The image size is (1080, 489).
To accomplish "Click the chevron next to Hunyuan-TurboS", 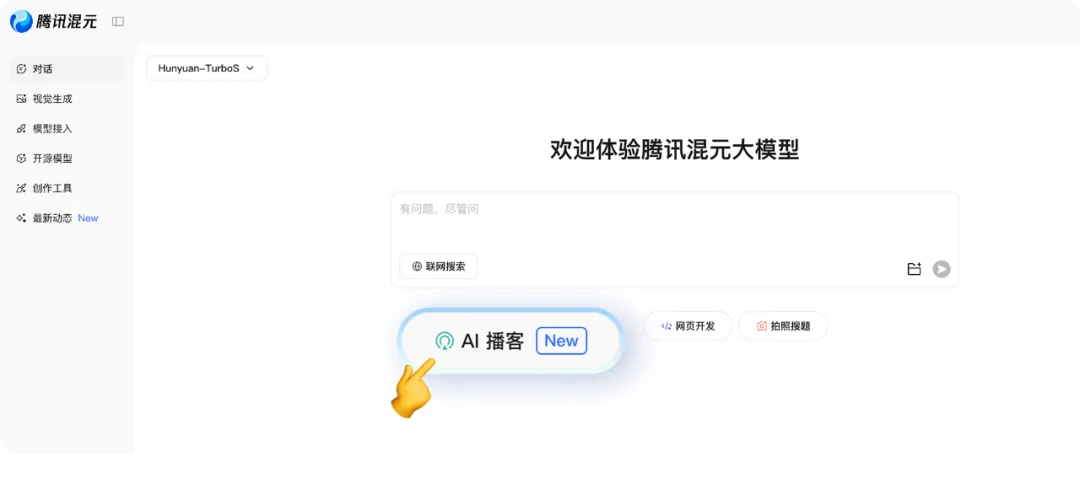I will [250, 68].
